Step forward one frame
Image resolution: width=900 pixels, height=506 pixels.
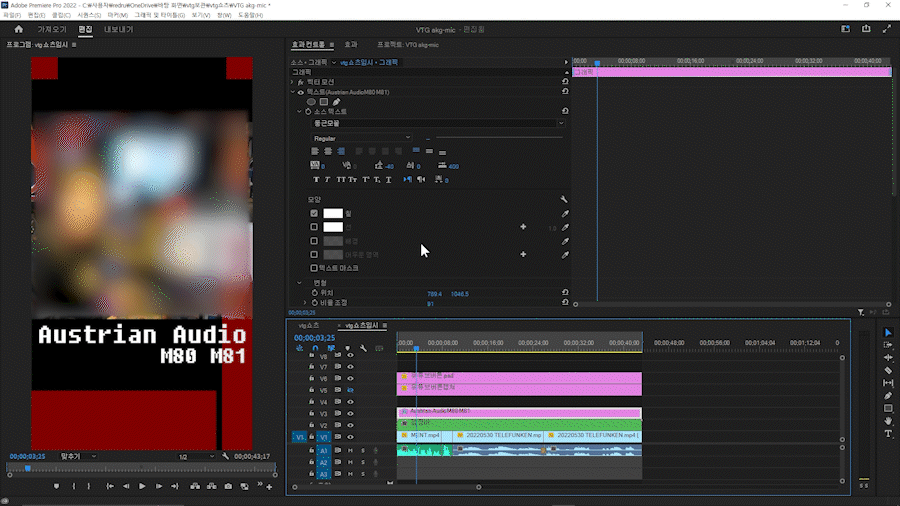click(159, 486)
